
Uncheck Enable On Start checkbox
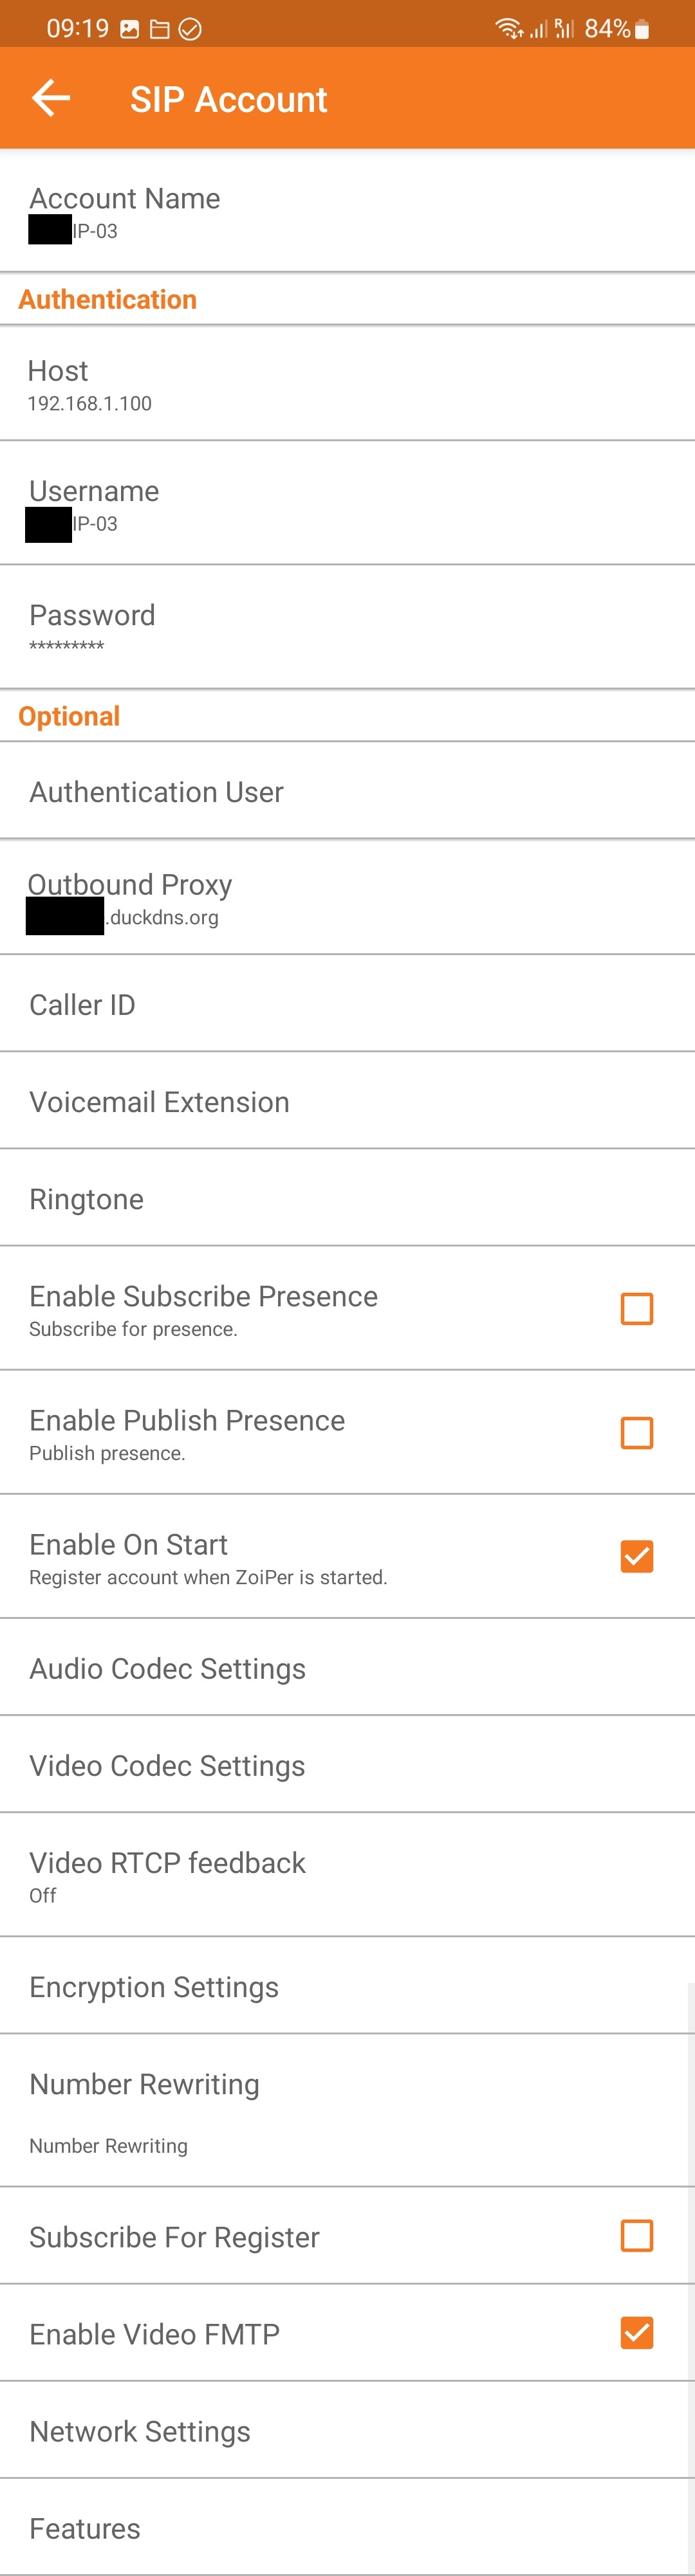pyautogui.click(x=637, y=1556)
